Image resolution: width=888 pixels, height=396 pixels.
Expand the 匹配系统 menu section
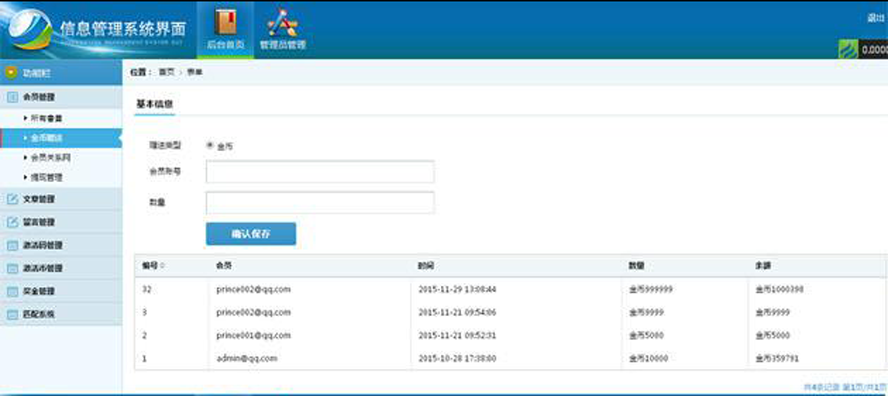coord(61,314)
